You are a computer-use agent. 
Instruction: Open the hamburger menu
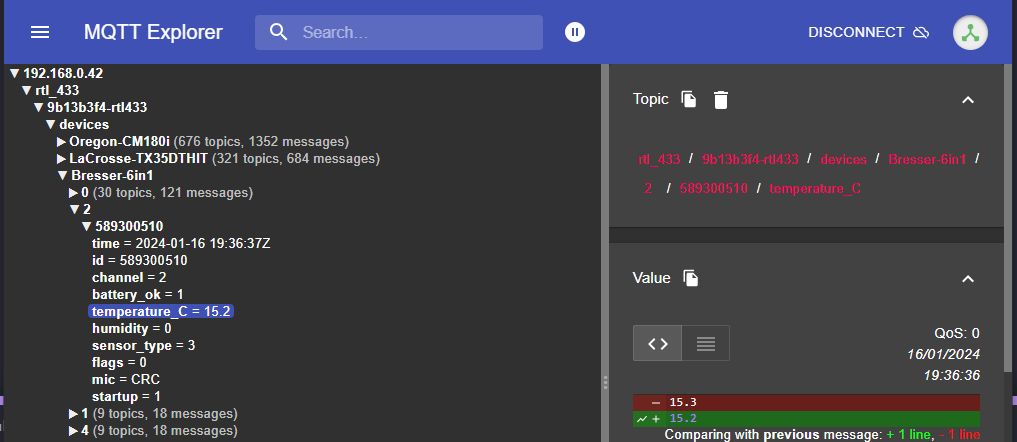(x=40, y=32)
